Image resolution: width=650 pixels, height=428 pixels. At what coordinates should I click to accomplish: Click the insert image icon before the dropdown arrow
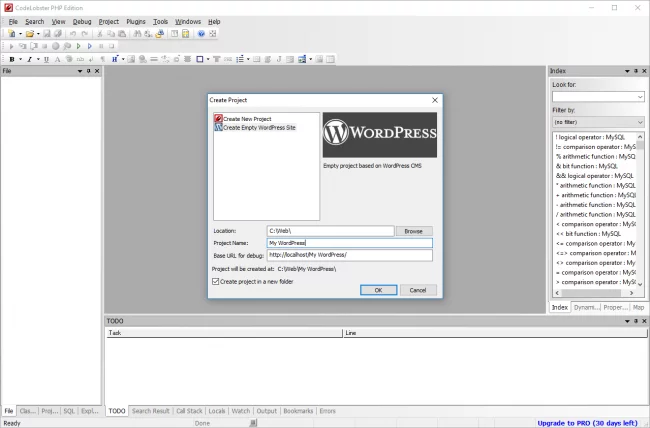[302, 59]
